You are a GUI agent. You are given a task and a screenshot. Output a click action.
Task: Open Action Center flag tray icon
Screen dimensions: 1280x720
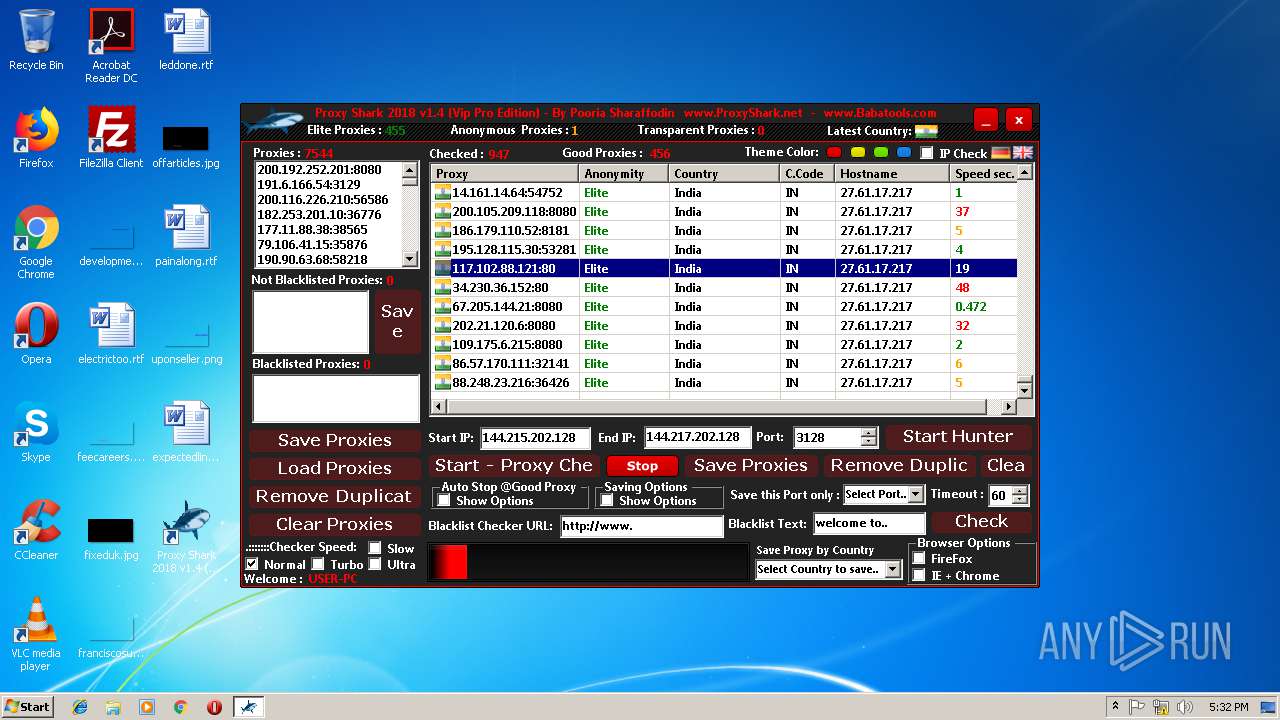click(1137, 707)
